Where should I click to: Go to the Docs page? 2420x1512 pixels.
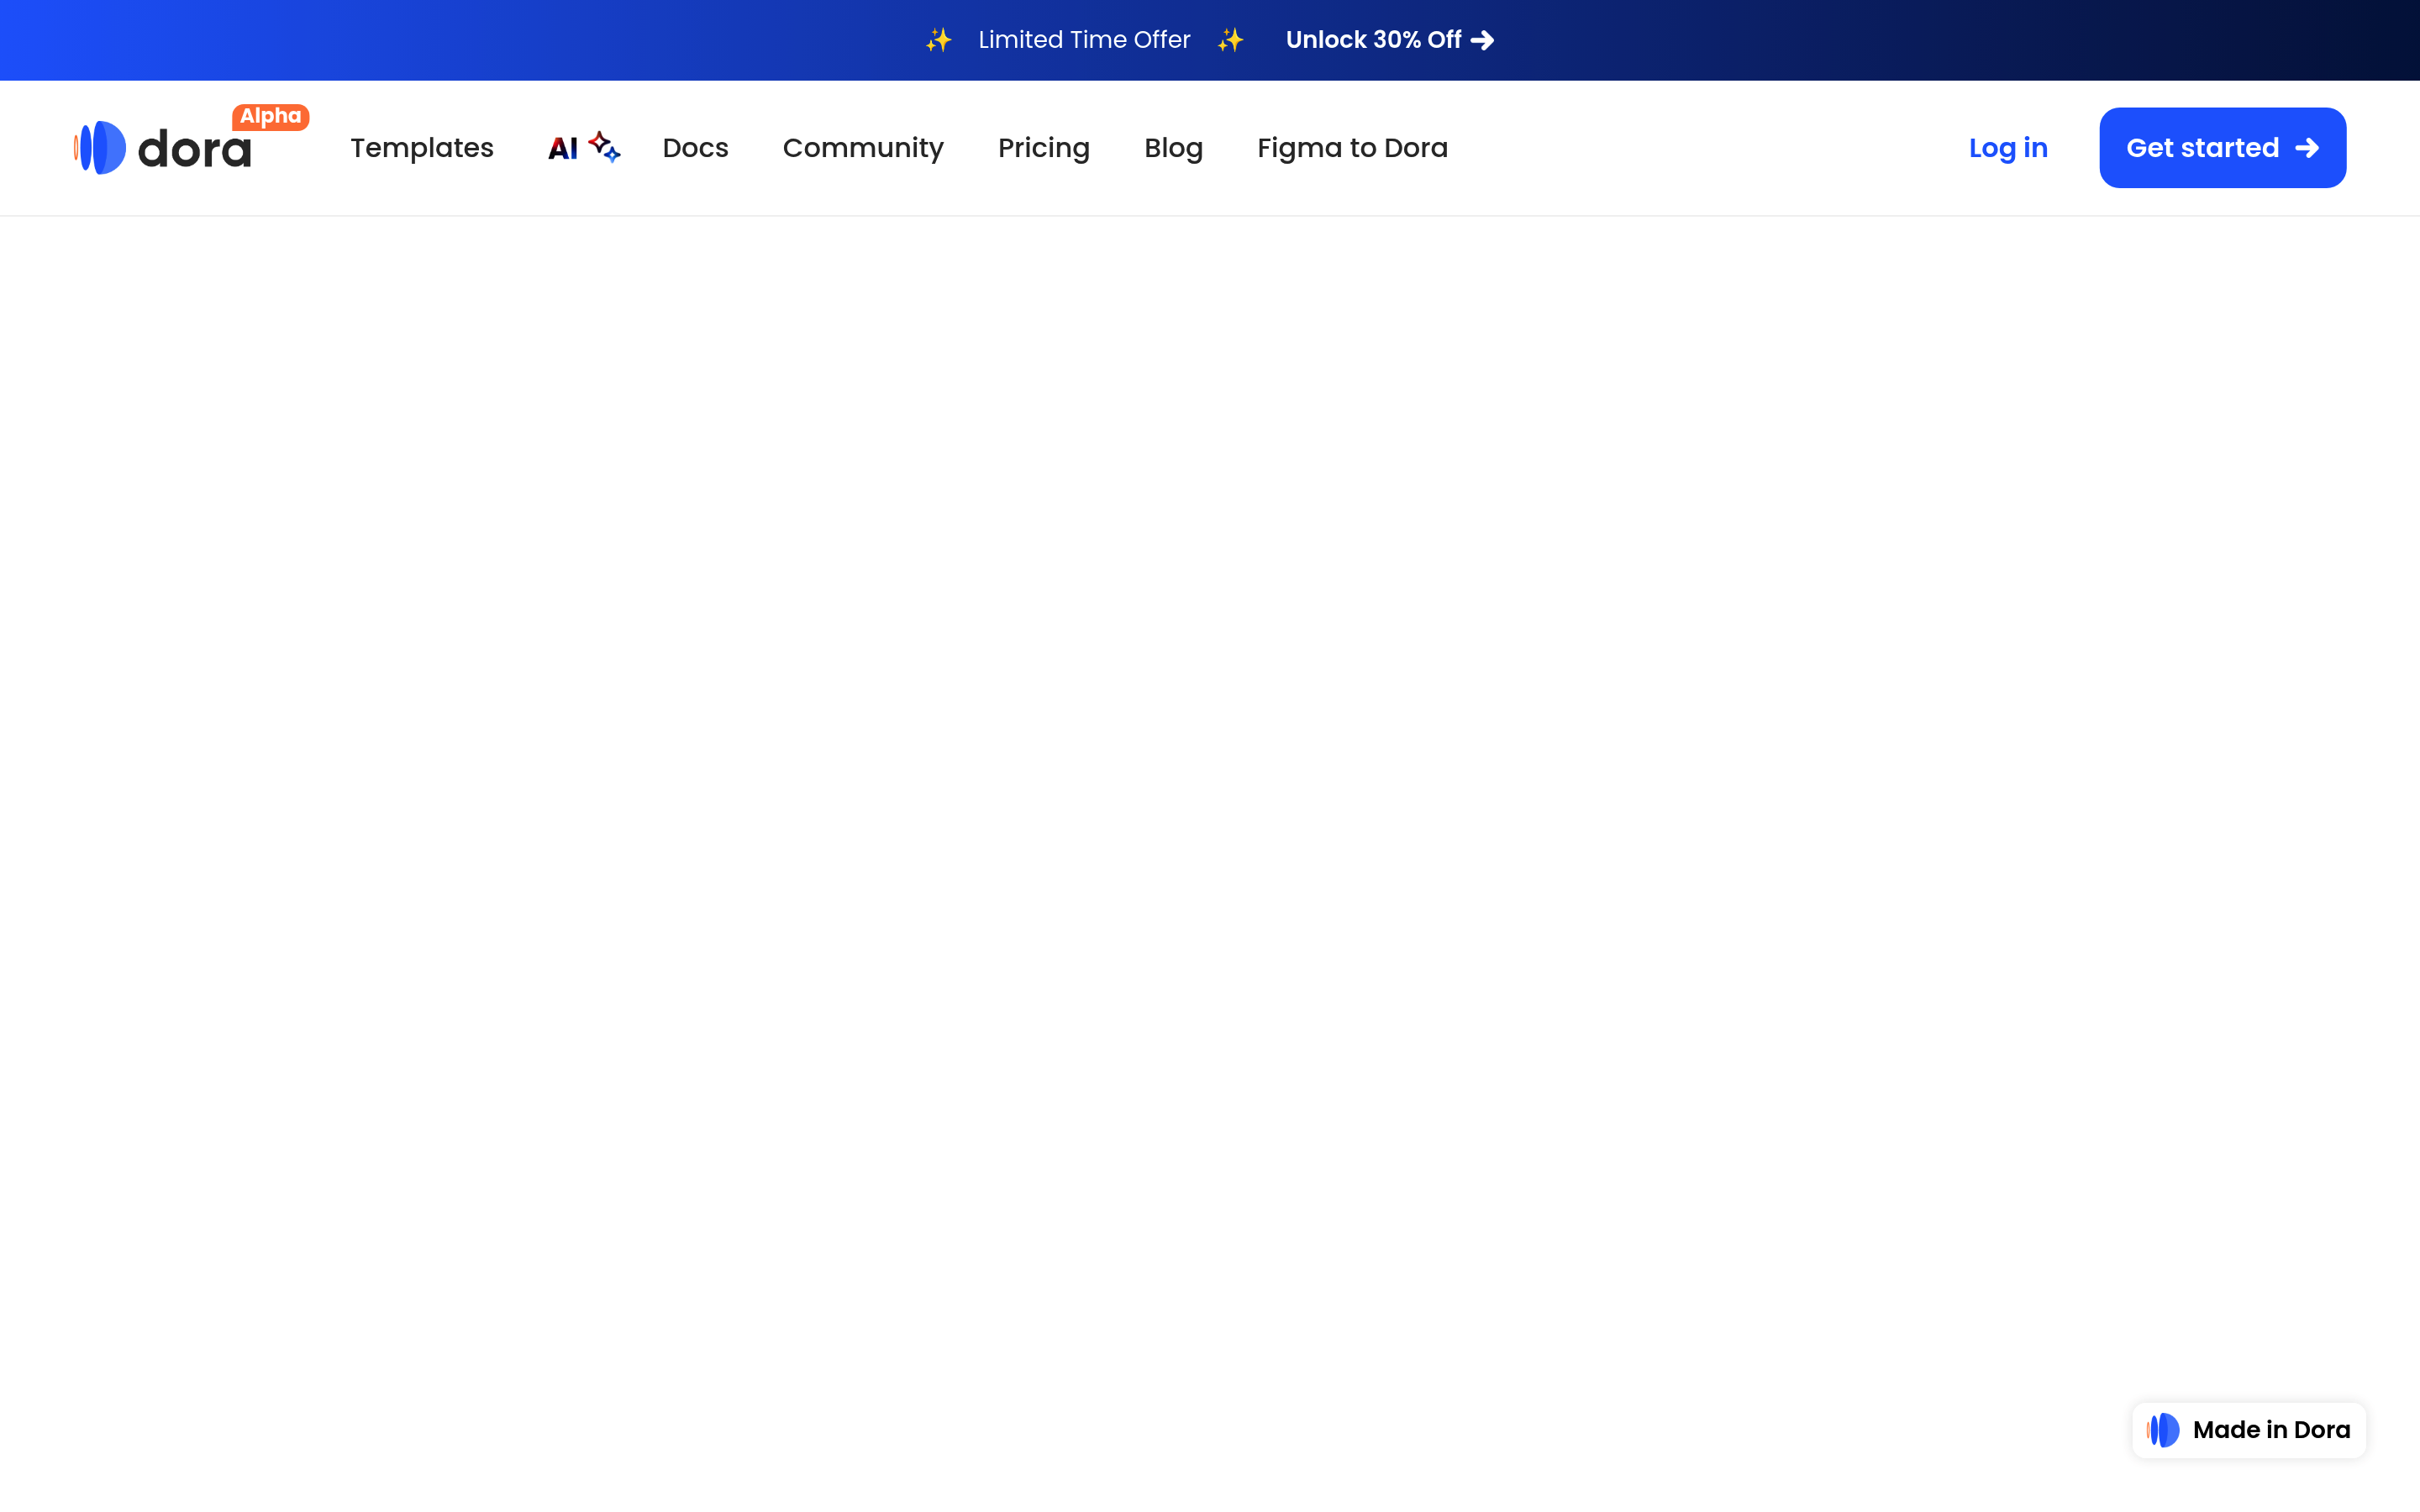point(695,148)
